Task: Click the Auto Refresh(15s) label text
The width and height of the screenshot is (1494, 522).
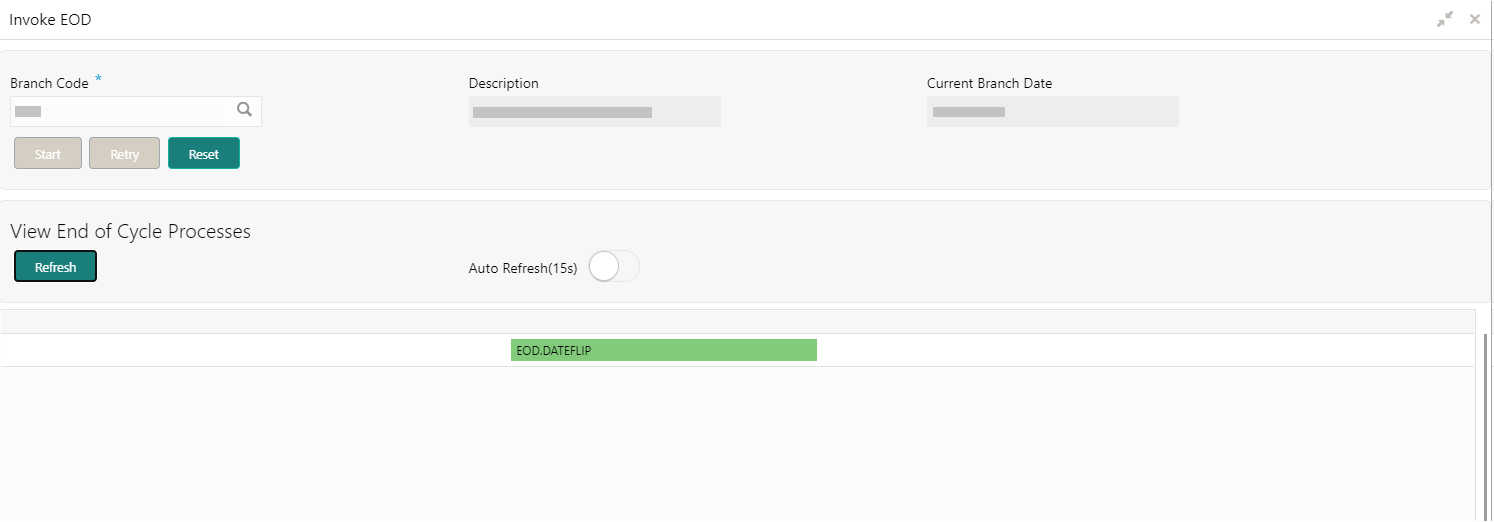Action: click(522, 268)
